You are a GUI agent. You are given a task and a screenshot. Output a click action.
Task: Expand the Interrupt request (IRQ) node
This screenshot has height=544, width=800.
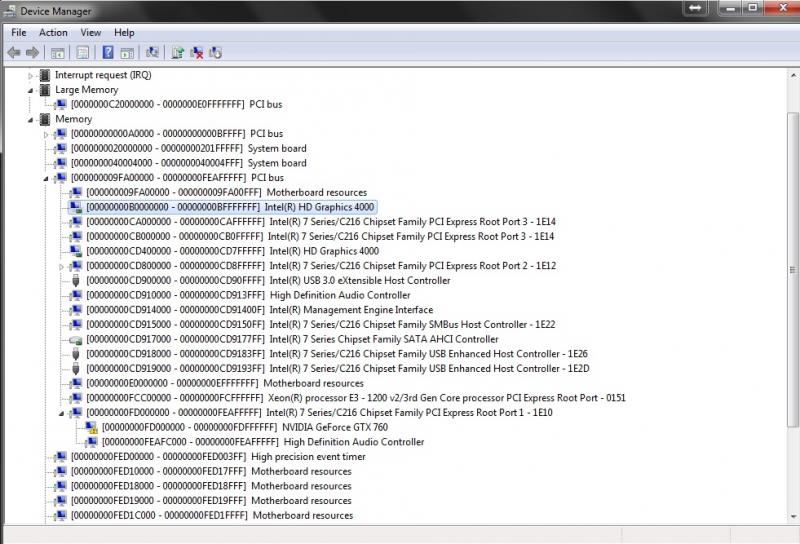[x=31, y=76]
